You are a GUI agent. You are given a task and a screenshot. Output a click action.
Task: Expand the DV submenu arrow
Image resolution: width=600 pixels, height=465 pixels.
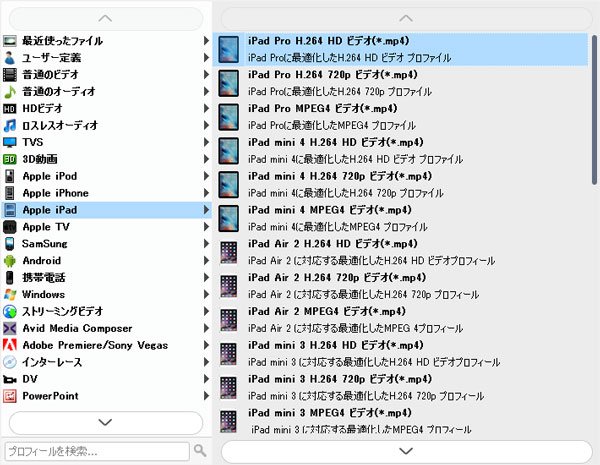(x=206, y=379)
